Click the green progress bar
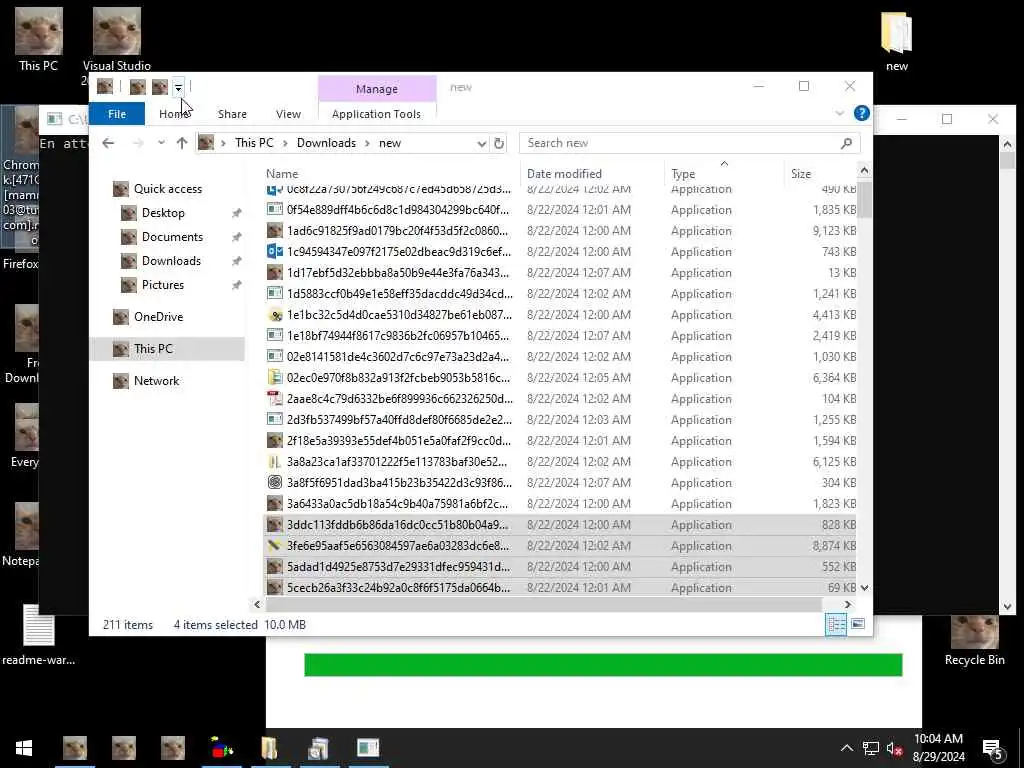Viewport: 1024px width, 768px height. (603, 665)
